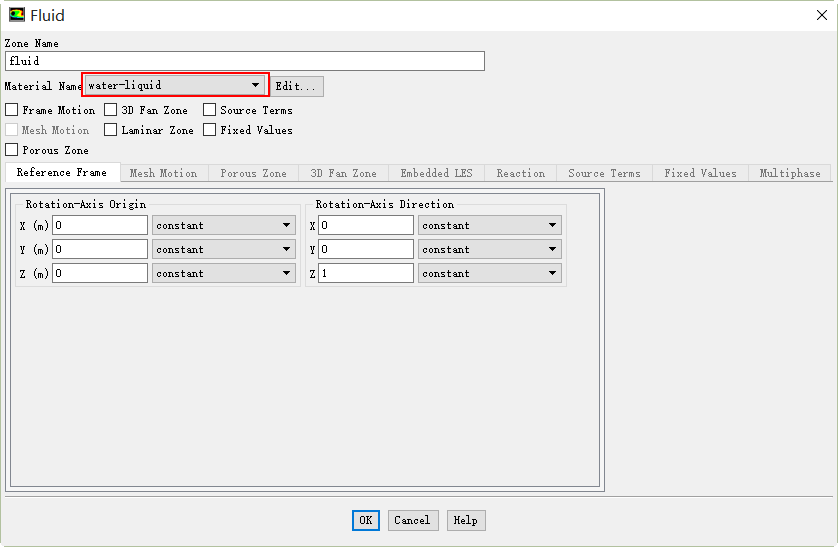Switch to the Fixed Values tab
Screen dimensions: 838x547
tap(701, 173)
